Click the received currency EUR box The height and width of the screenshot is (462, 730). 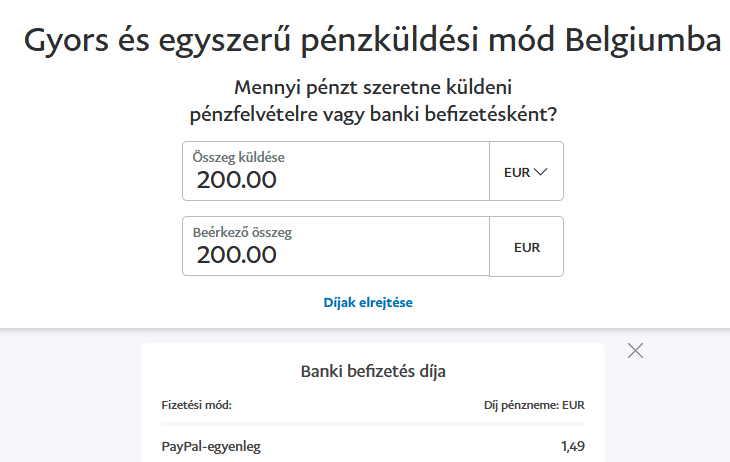527,247
